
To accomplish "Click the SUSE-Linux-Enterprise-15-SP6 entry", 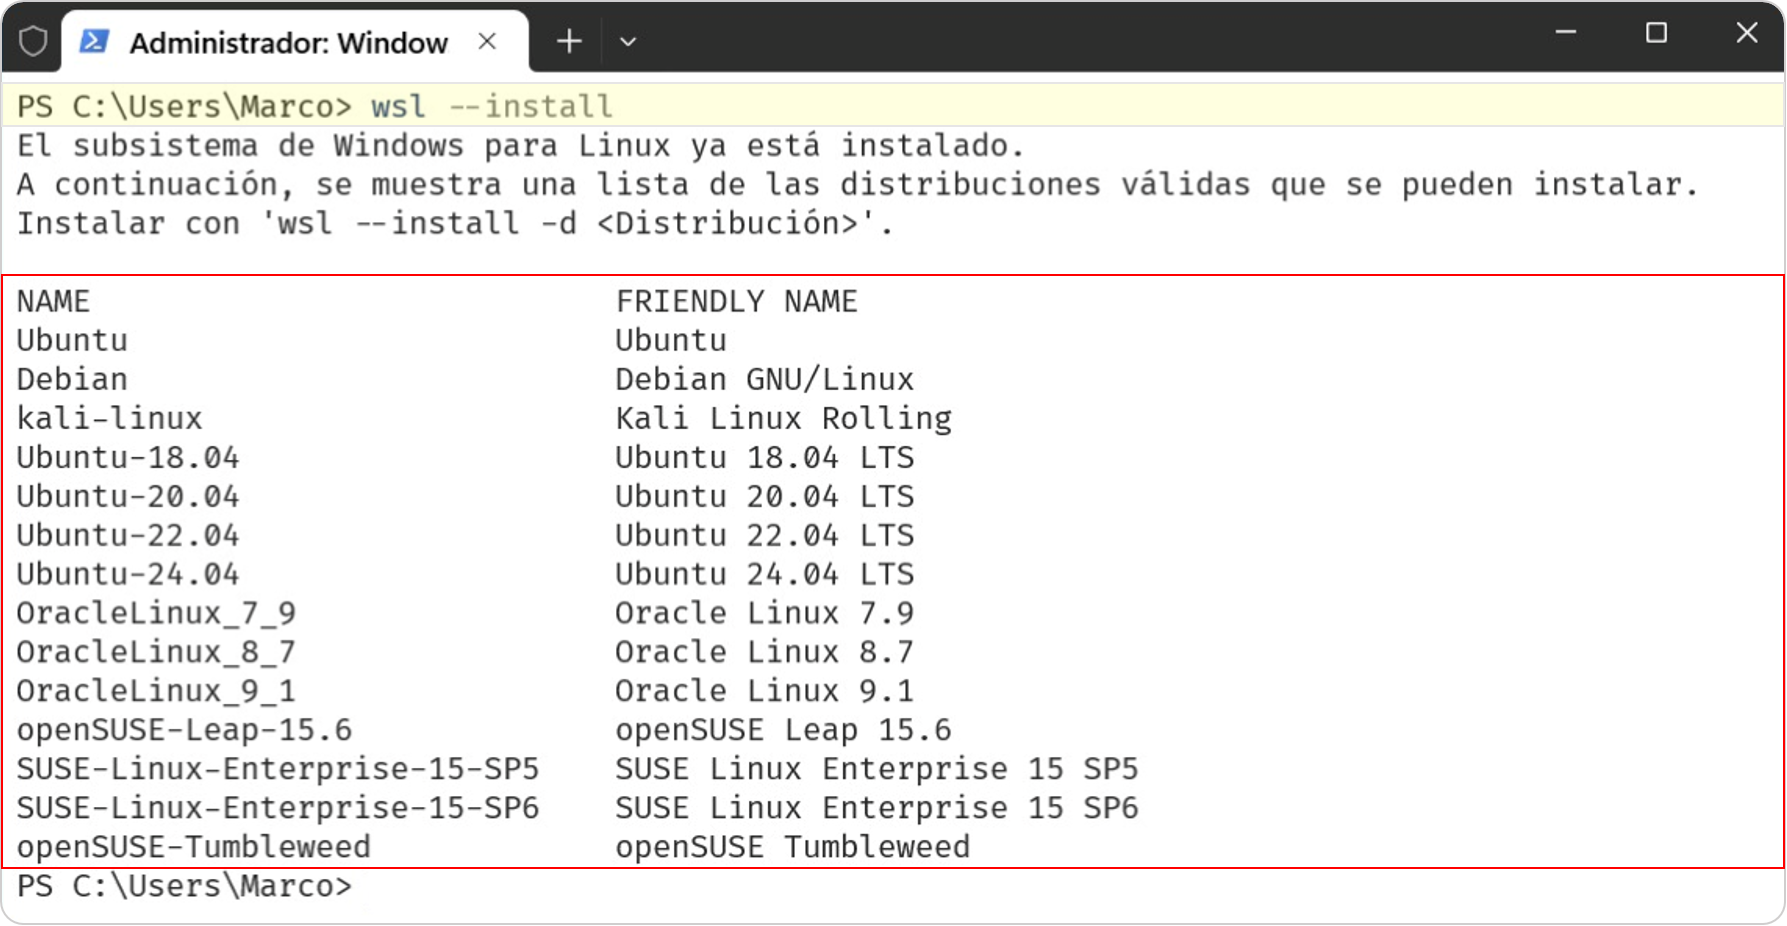I will point(277,808).
